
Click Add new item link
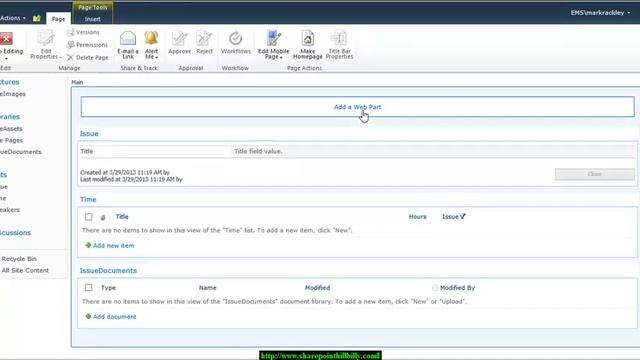(x=113, y=245)
